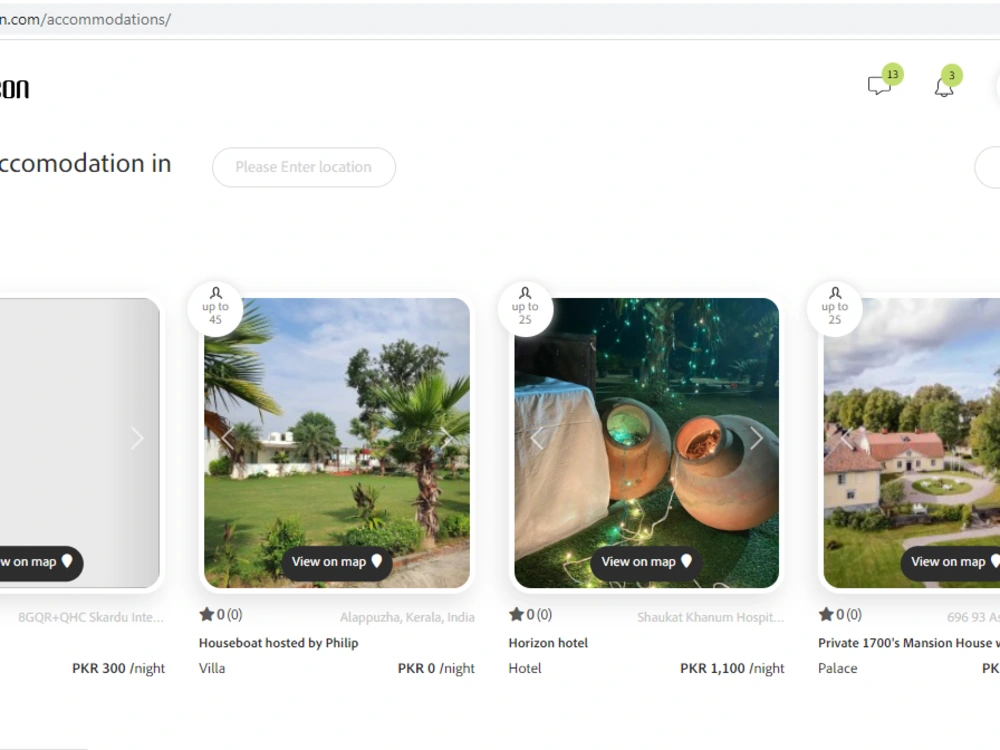Image resolution: width=1000 pixels, height=750 pixels.
Task: Click the site logo at top left
Action: pos(14,89)
